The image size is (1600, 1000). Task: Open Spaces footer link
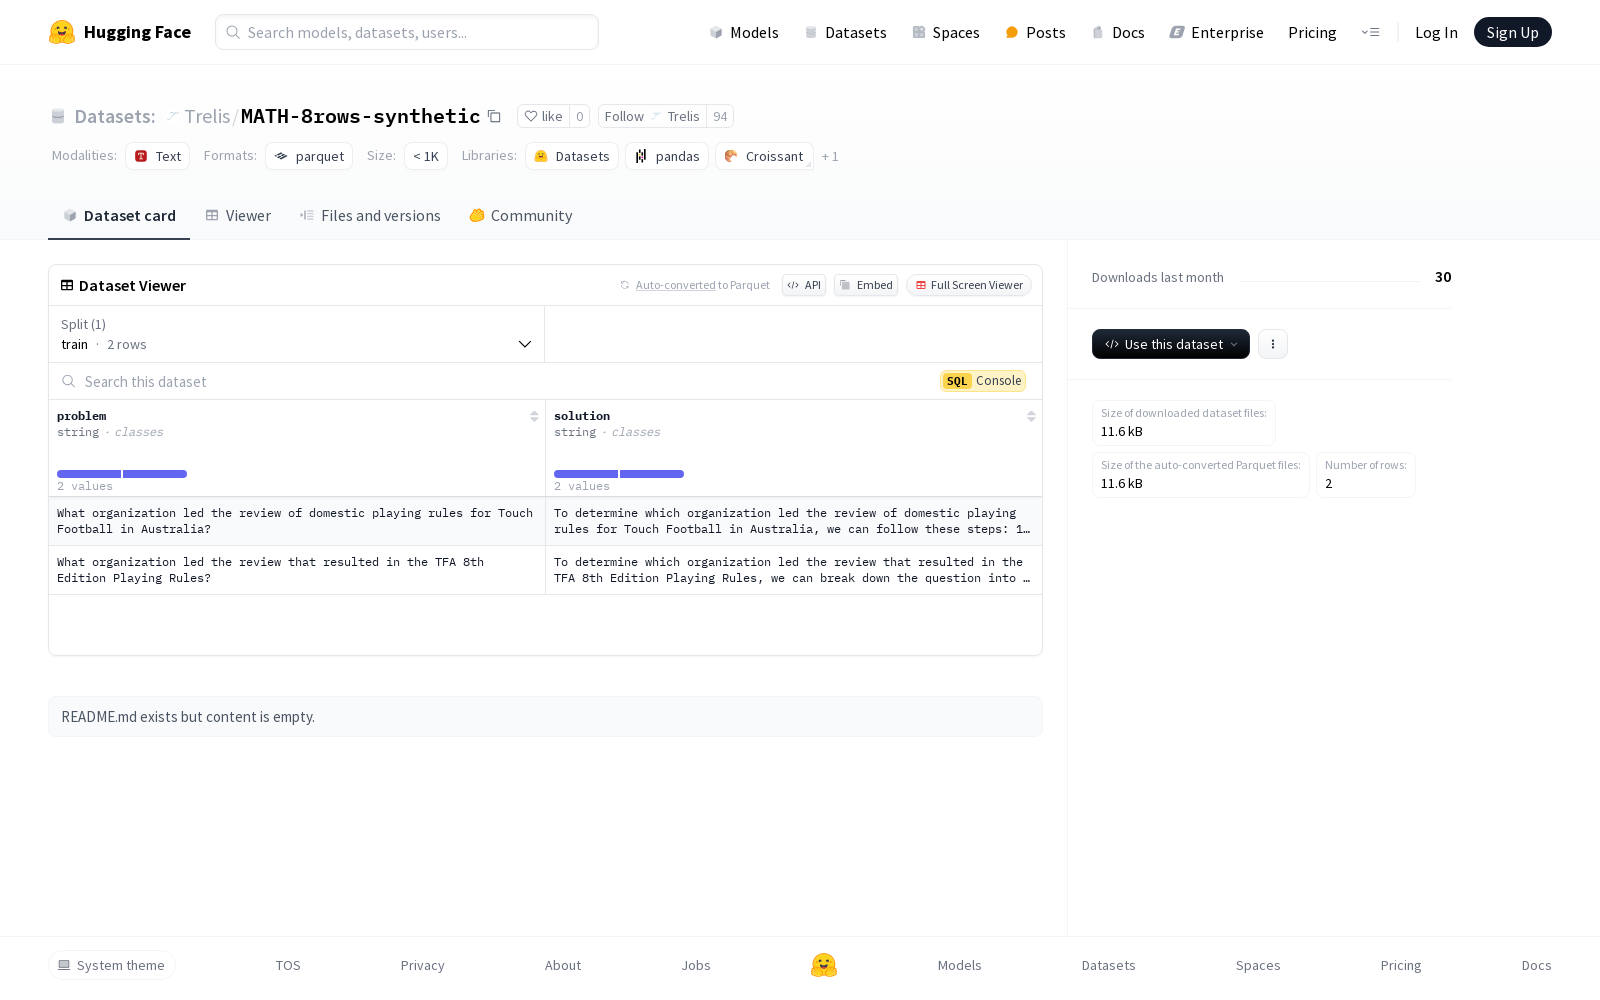click(x=1258, y=965)
